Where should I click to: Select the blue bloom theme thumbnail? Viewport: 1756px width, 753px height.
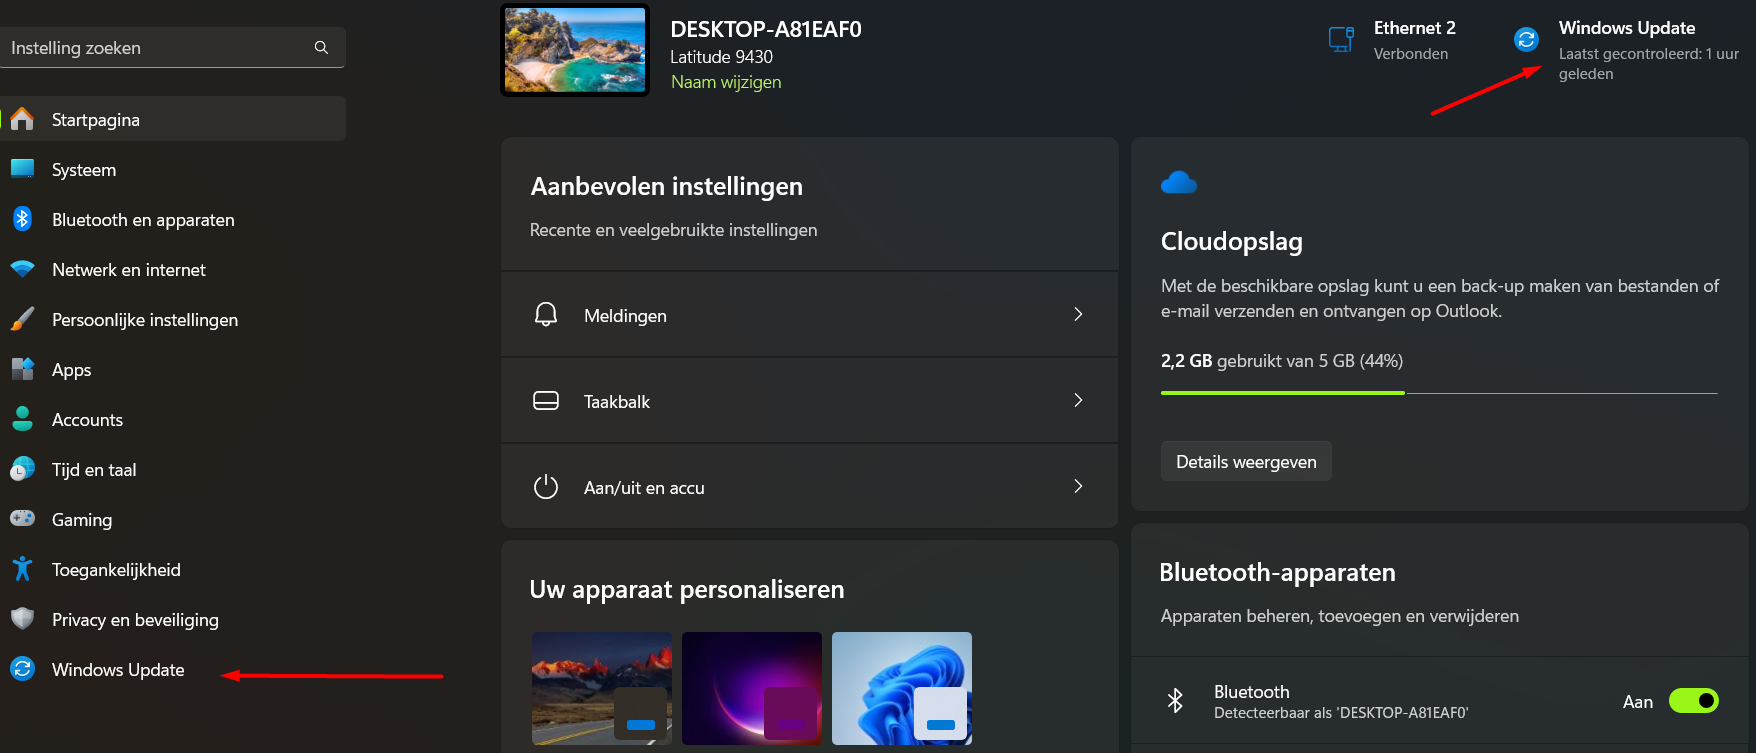pos(902,688)
